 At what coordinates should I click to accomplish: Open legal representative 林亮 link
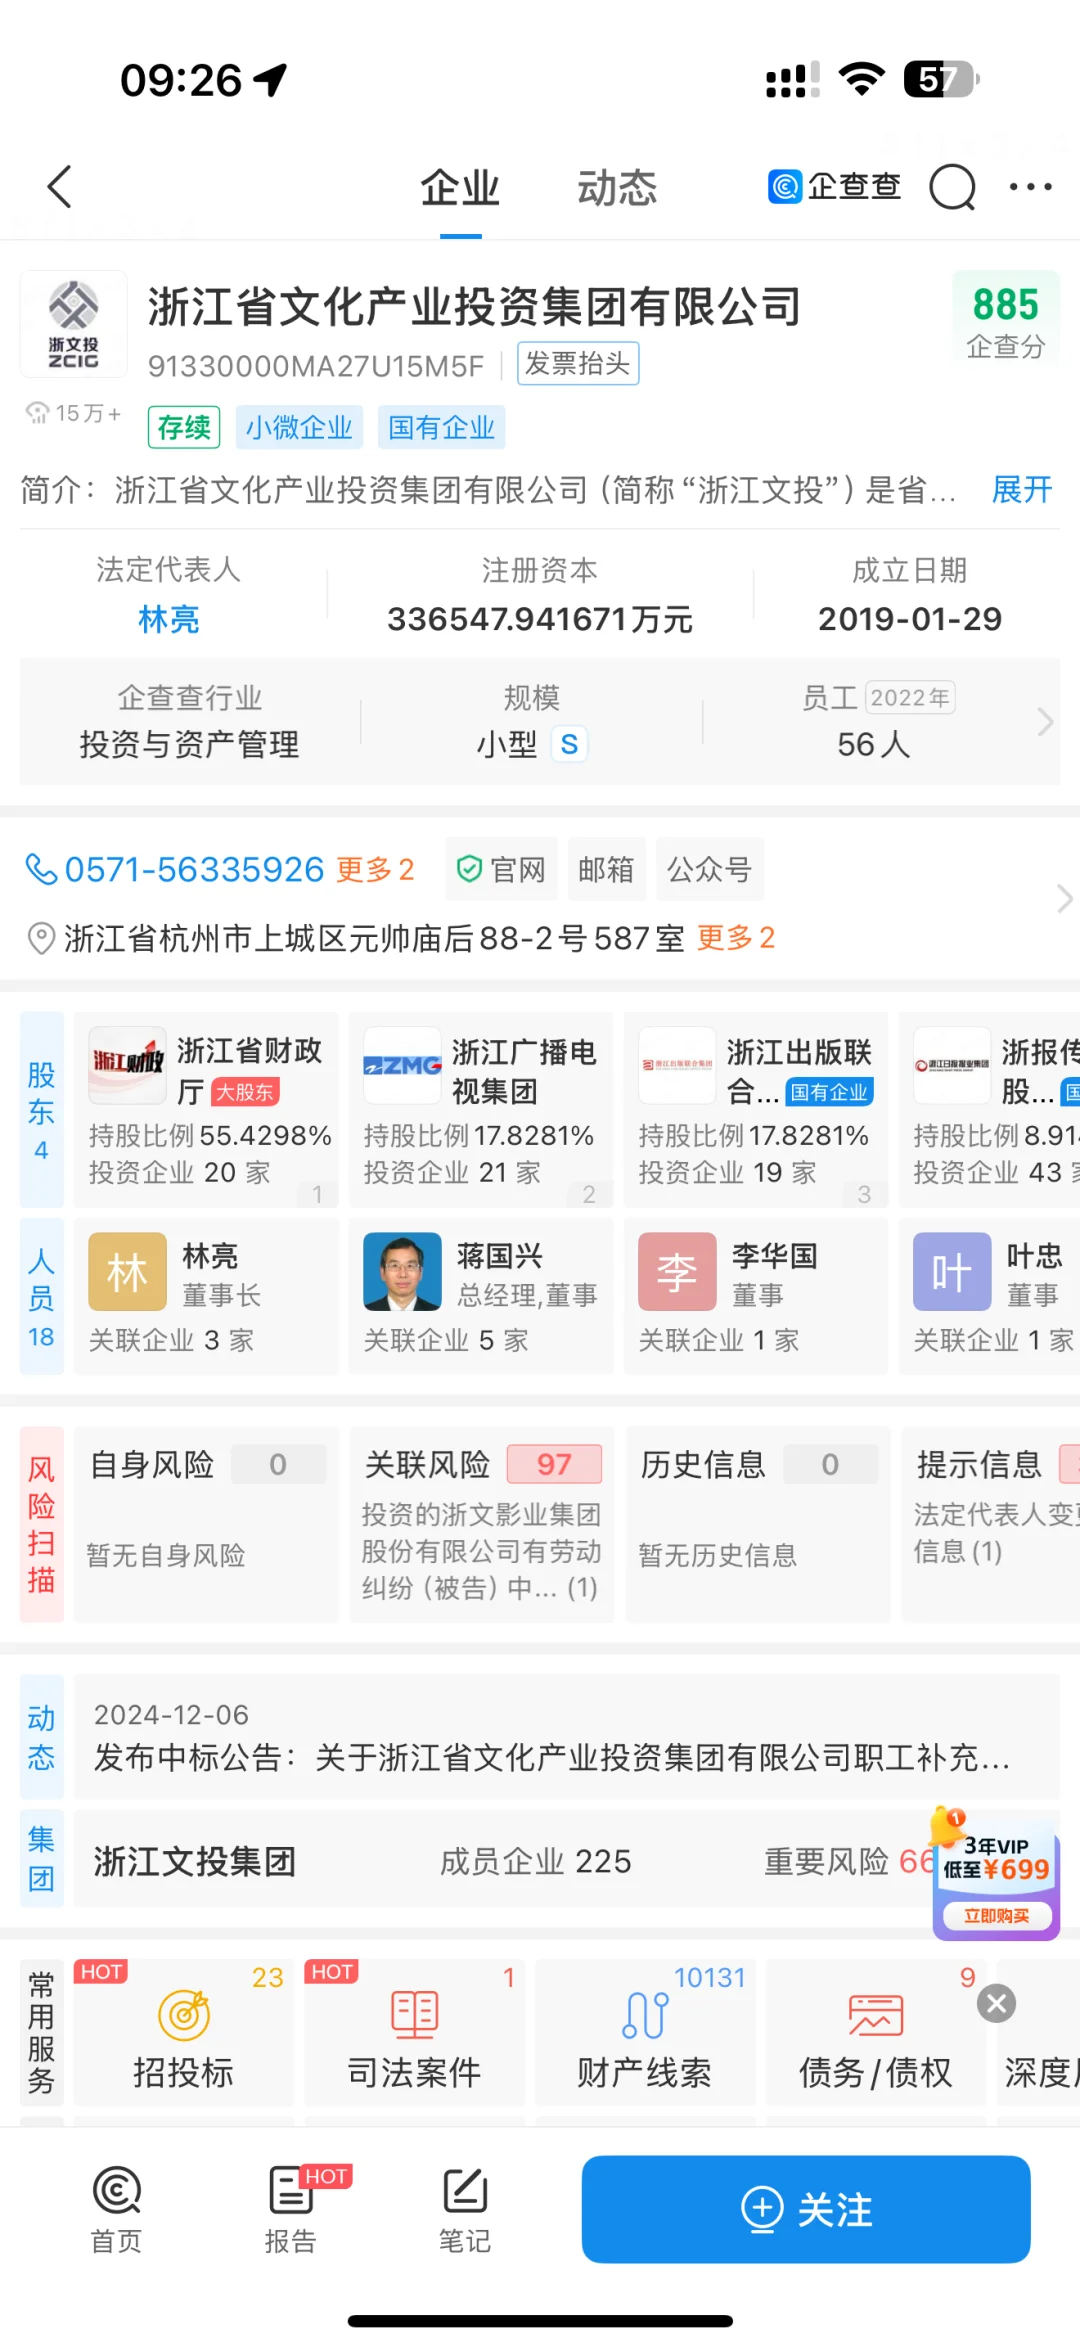[x=169, y=620]
